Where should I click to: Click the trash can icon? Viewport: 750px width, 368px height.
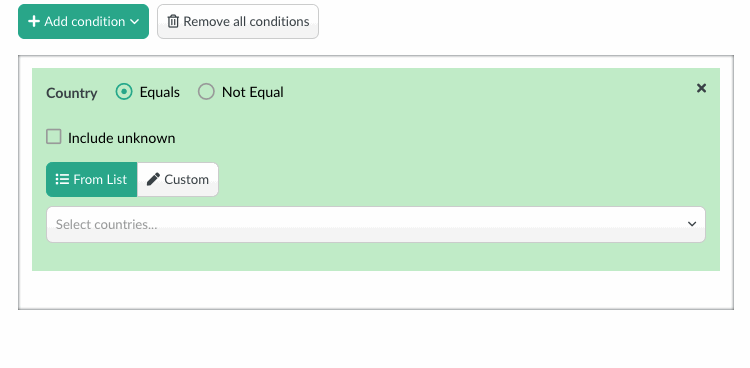[x=173, y=22]
